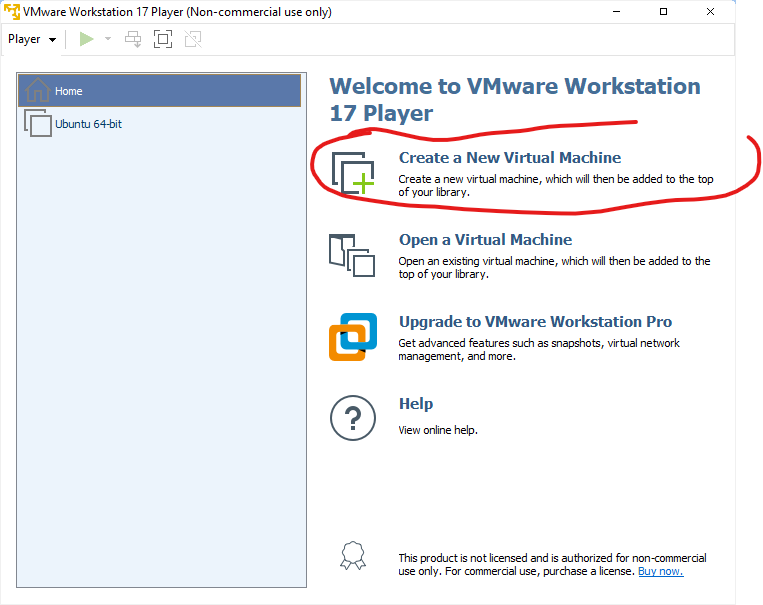763x605 pixels.
Task: Click the green Power On play button
Action: click(x=87, y=39)
